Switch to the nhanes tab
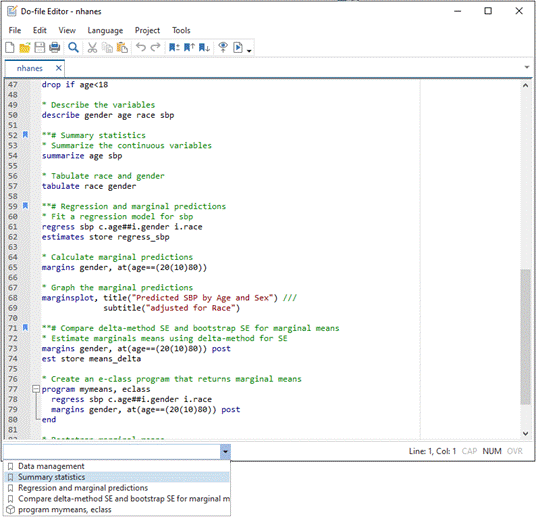The image size is (536, 517). 30,68
